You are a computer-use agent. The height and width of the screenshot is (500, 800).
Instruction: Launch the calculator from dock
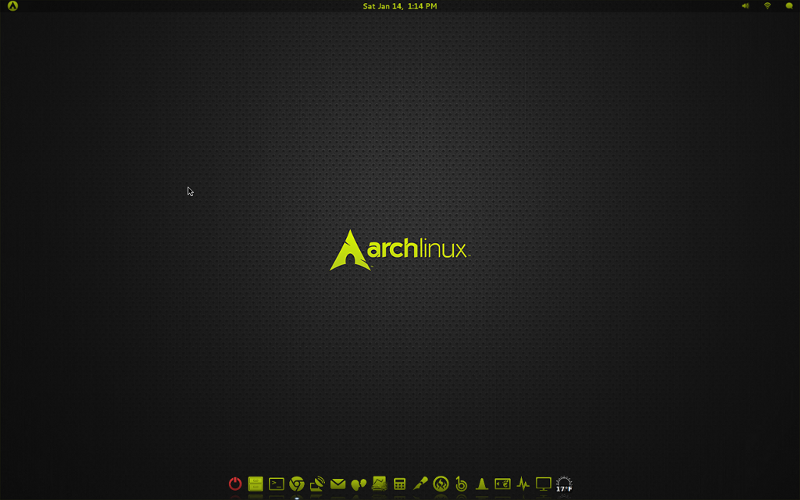399,484
